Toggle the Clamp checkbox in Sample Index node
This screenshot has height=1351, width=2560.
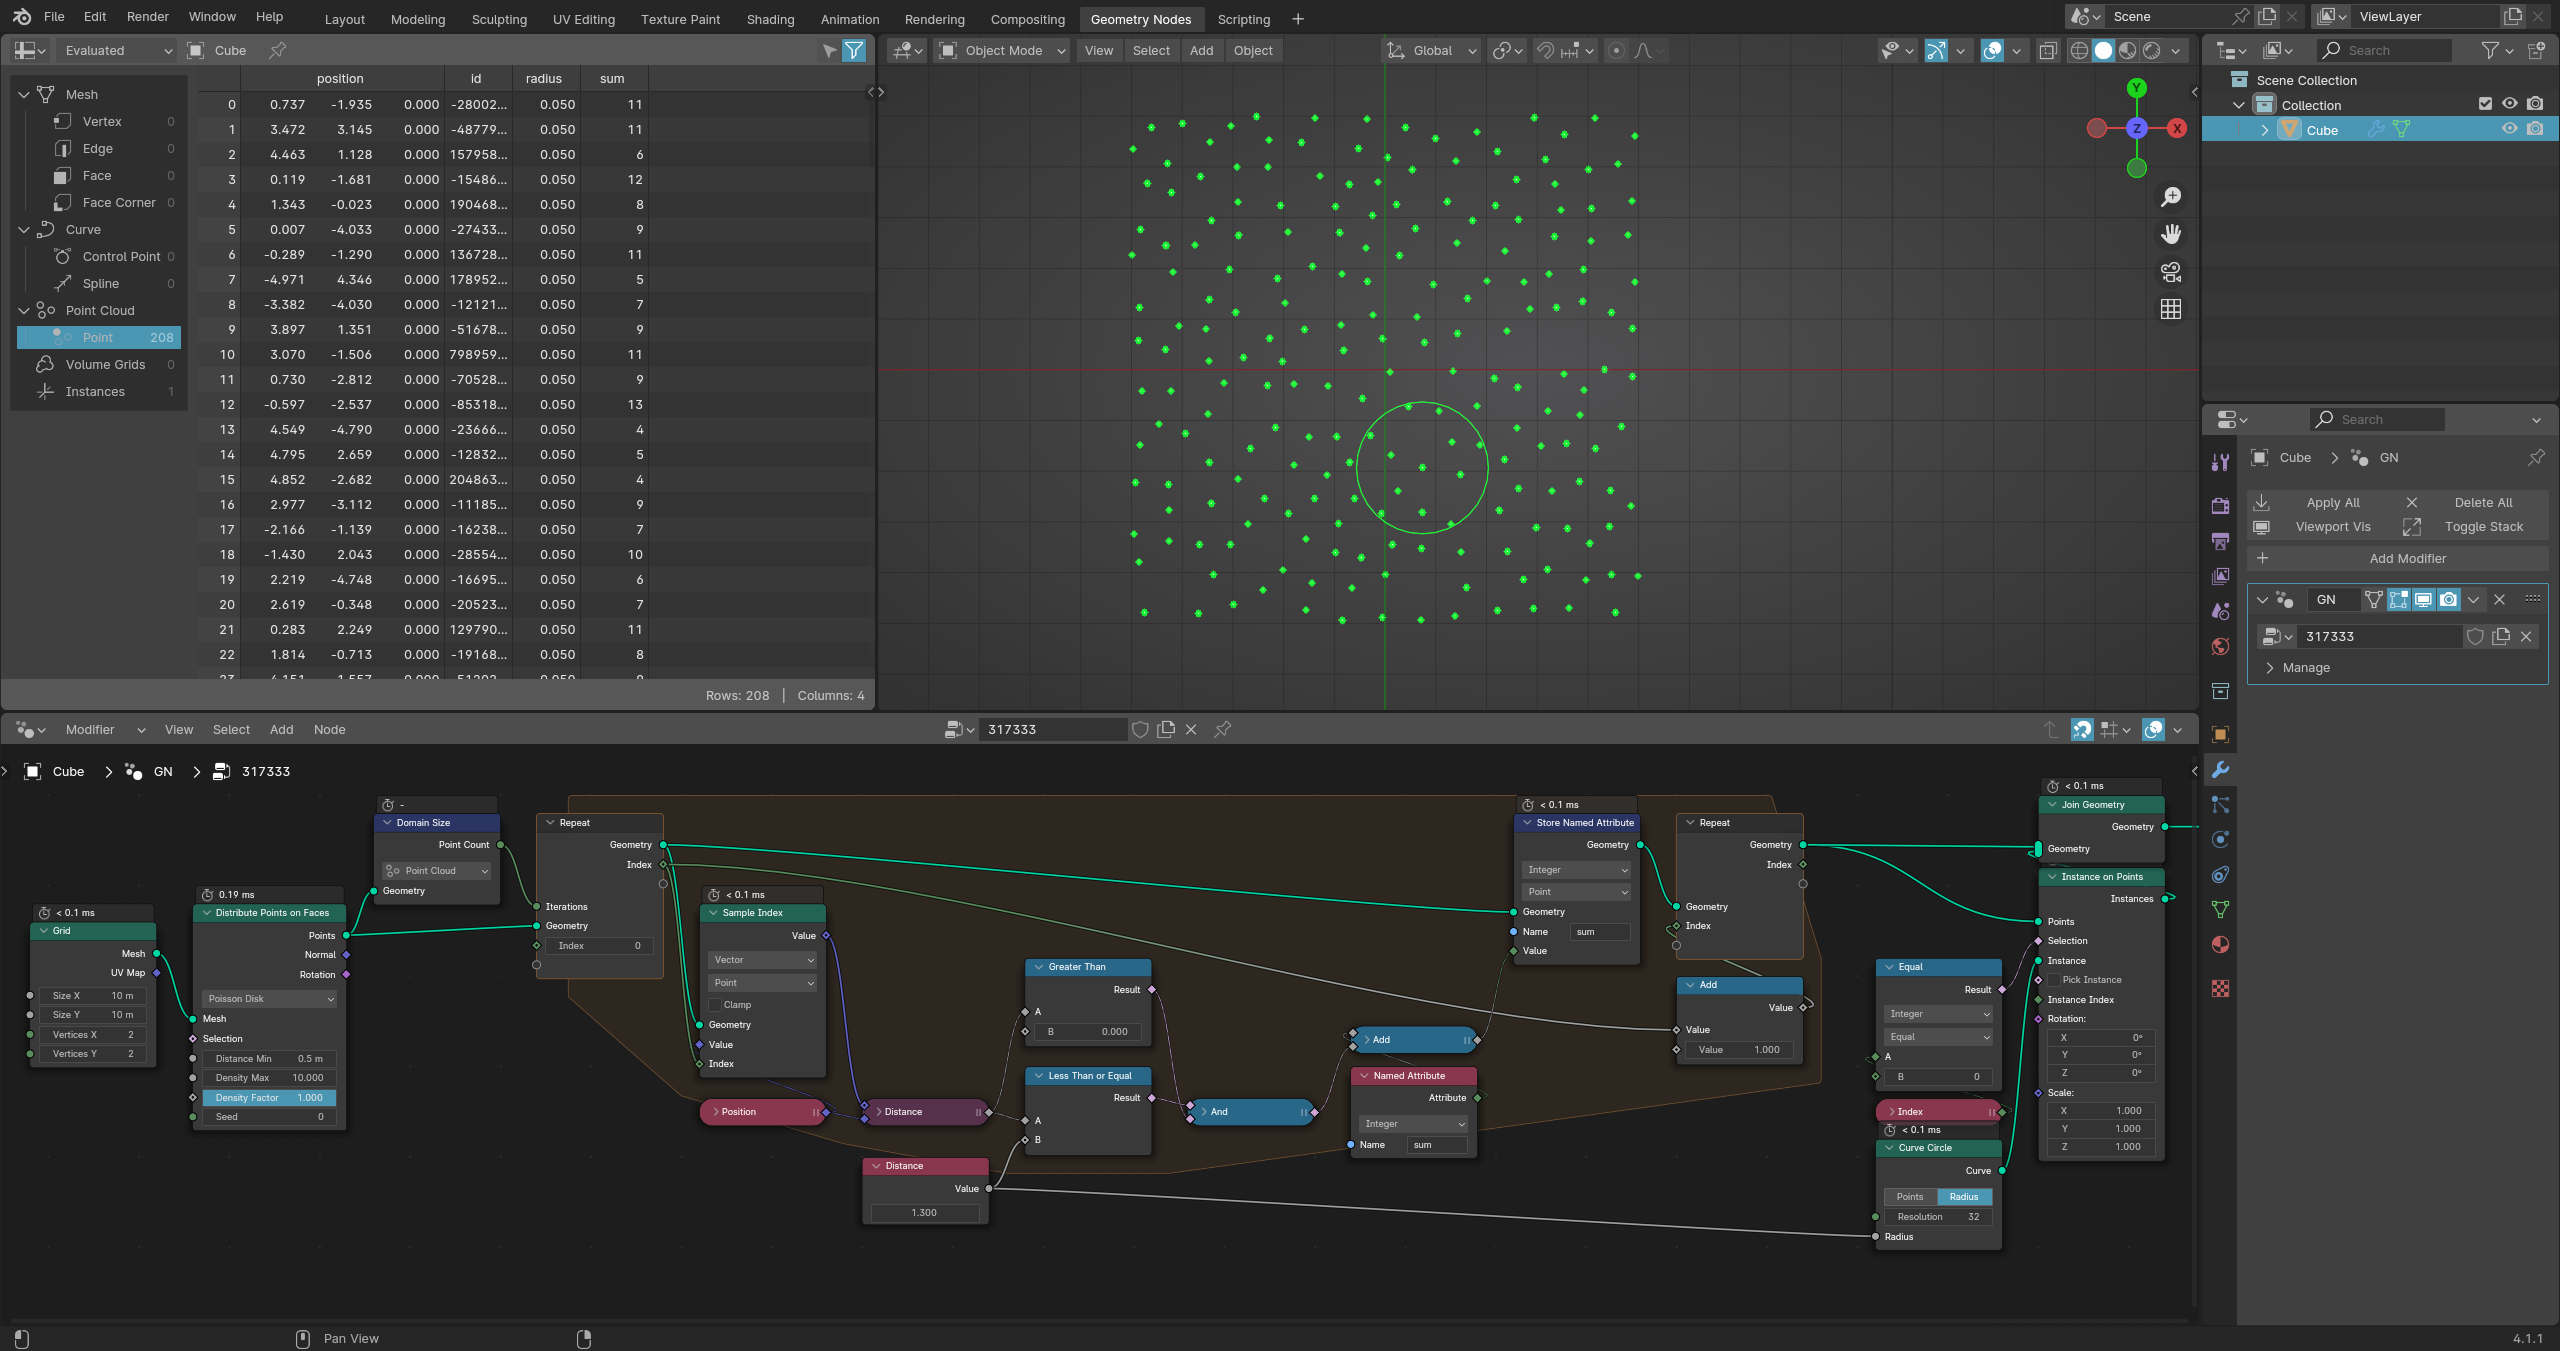(x=715, y=1005)
